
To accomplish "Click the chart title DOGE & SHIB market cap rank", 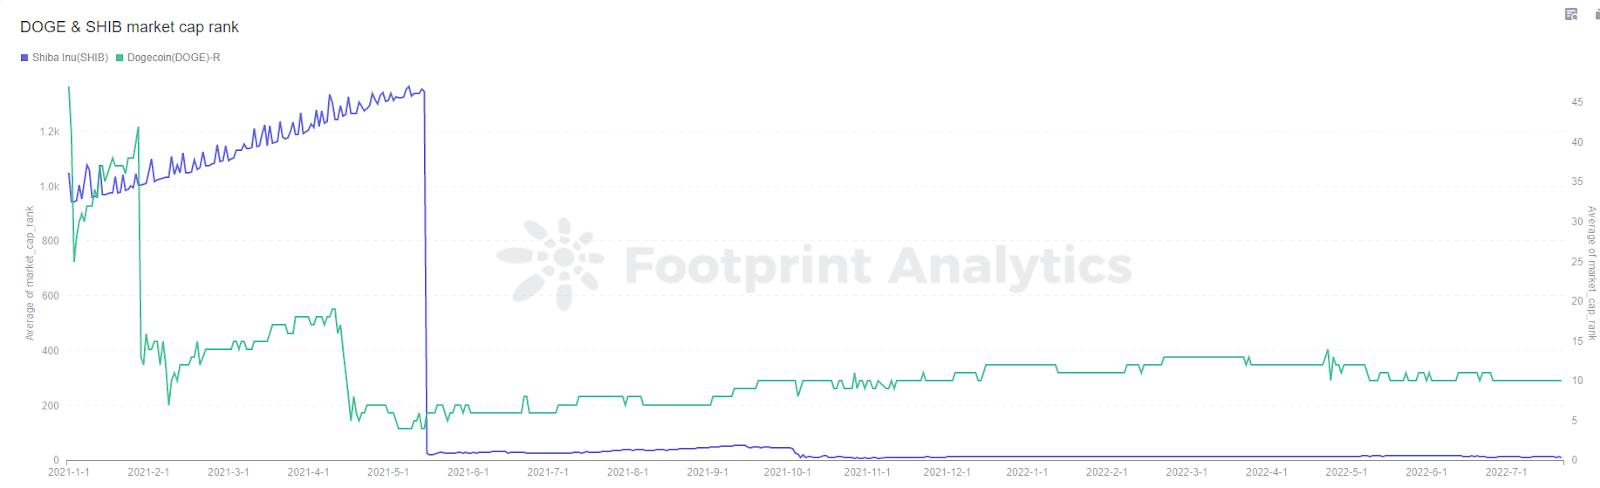I will (129, 27).
